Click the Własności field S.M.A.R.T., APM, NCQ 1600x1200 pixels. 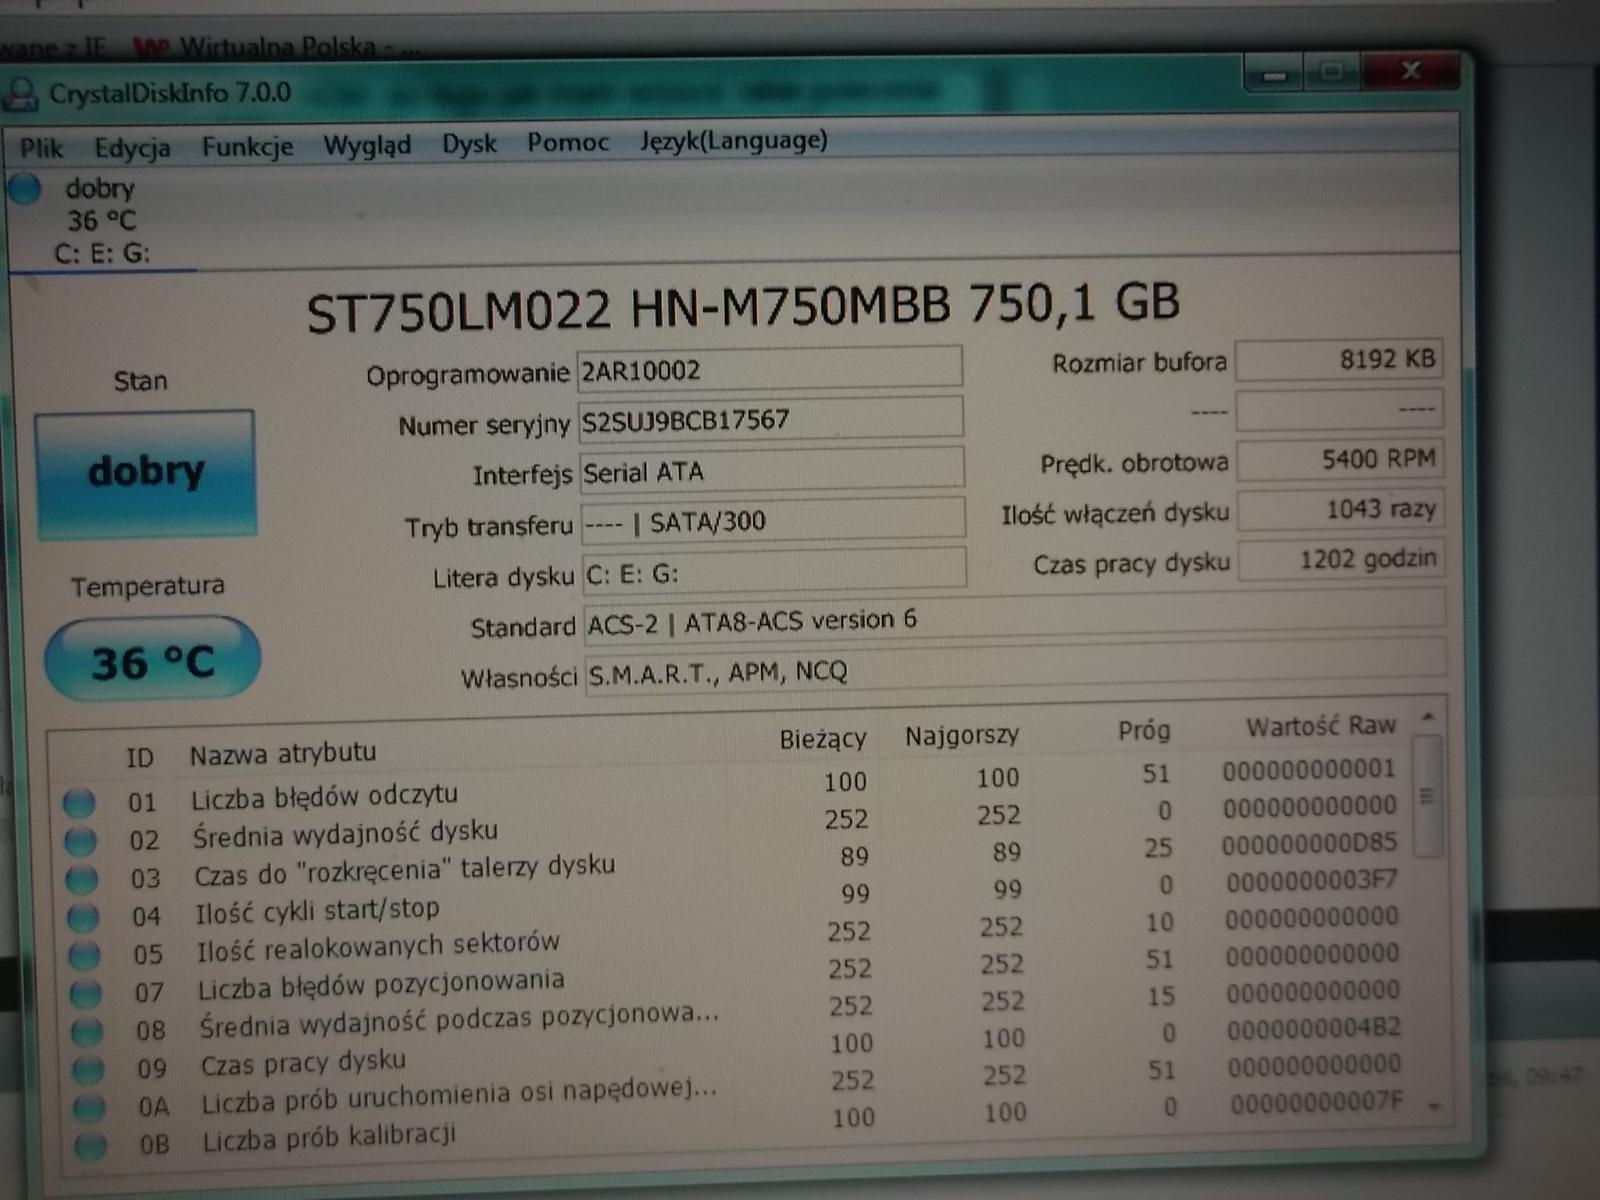point(1014,668)
